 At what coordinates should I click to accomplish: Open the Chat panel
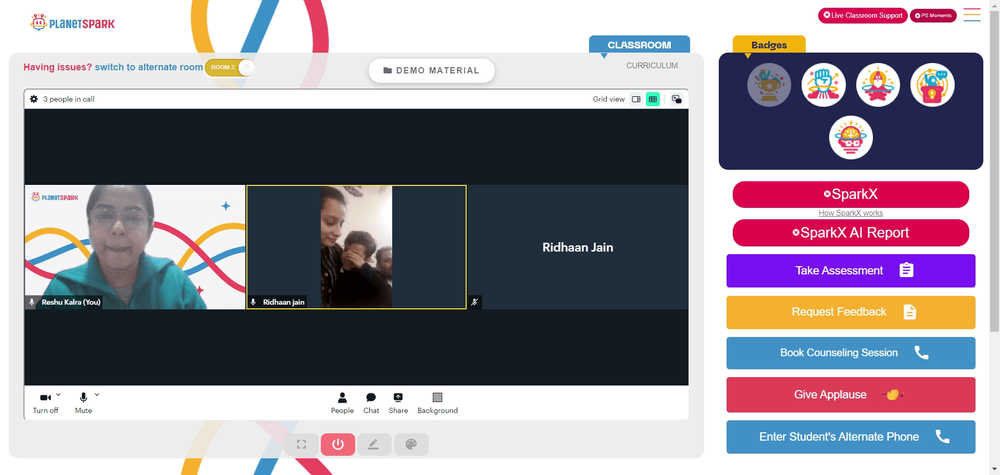coord(371,403)
